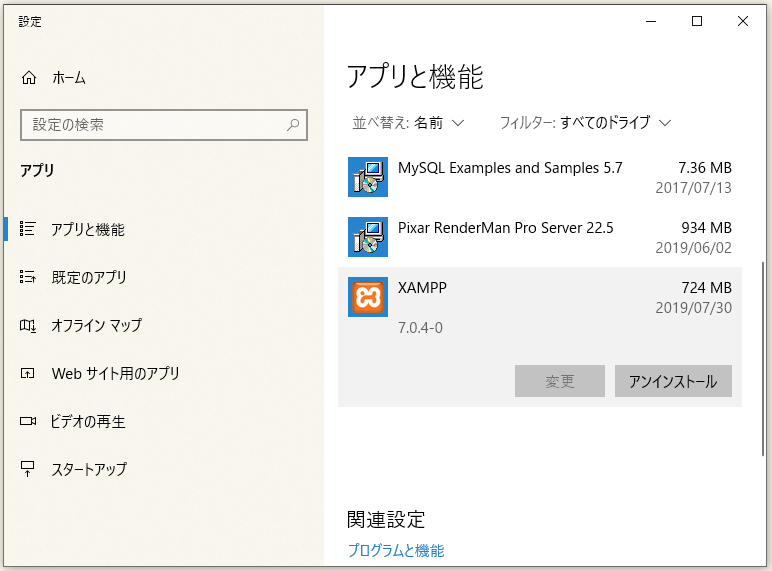Click the 2019/07/30 install date

[x=693, y=308]
